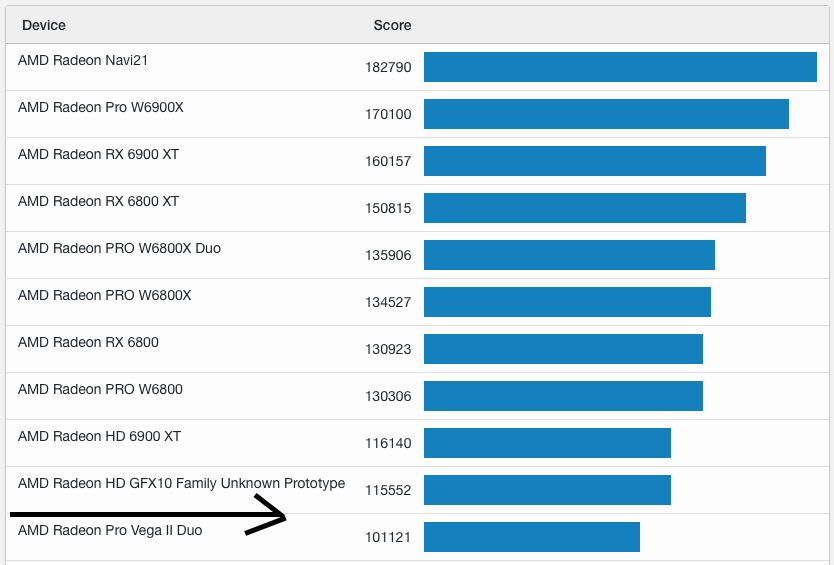Click score value 130306

388,396
